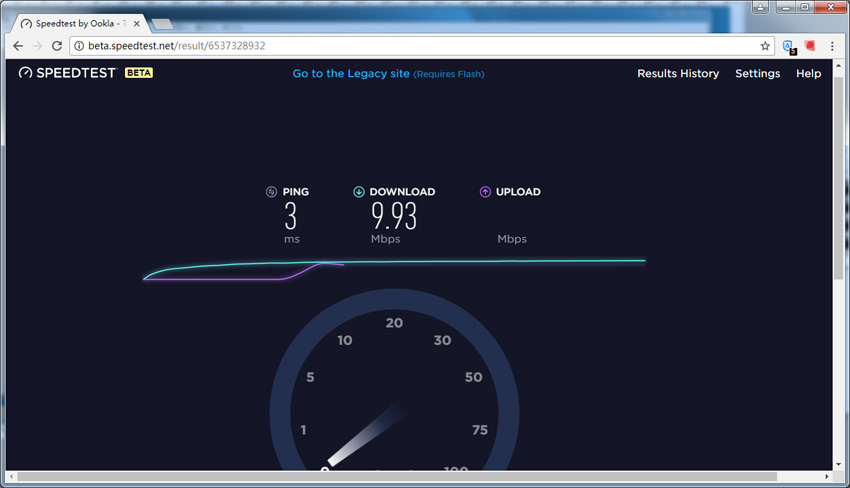Open a new browser tab
This screenshot has width=850, height=488.
160,23
